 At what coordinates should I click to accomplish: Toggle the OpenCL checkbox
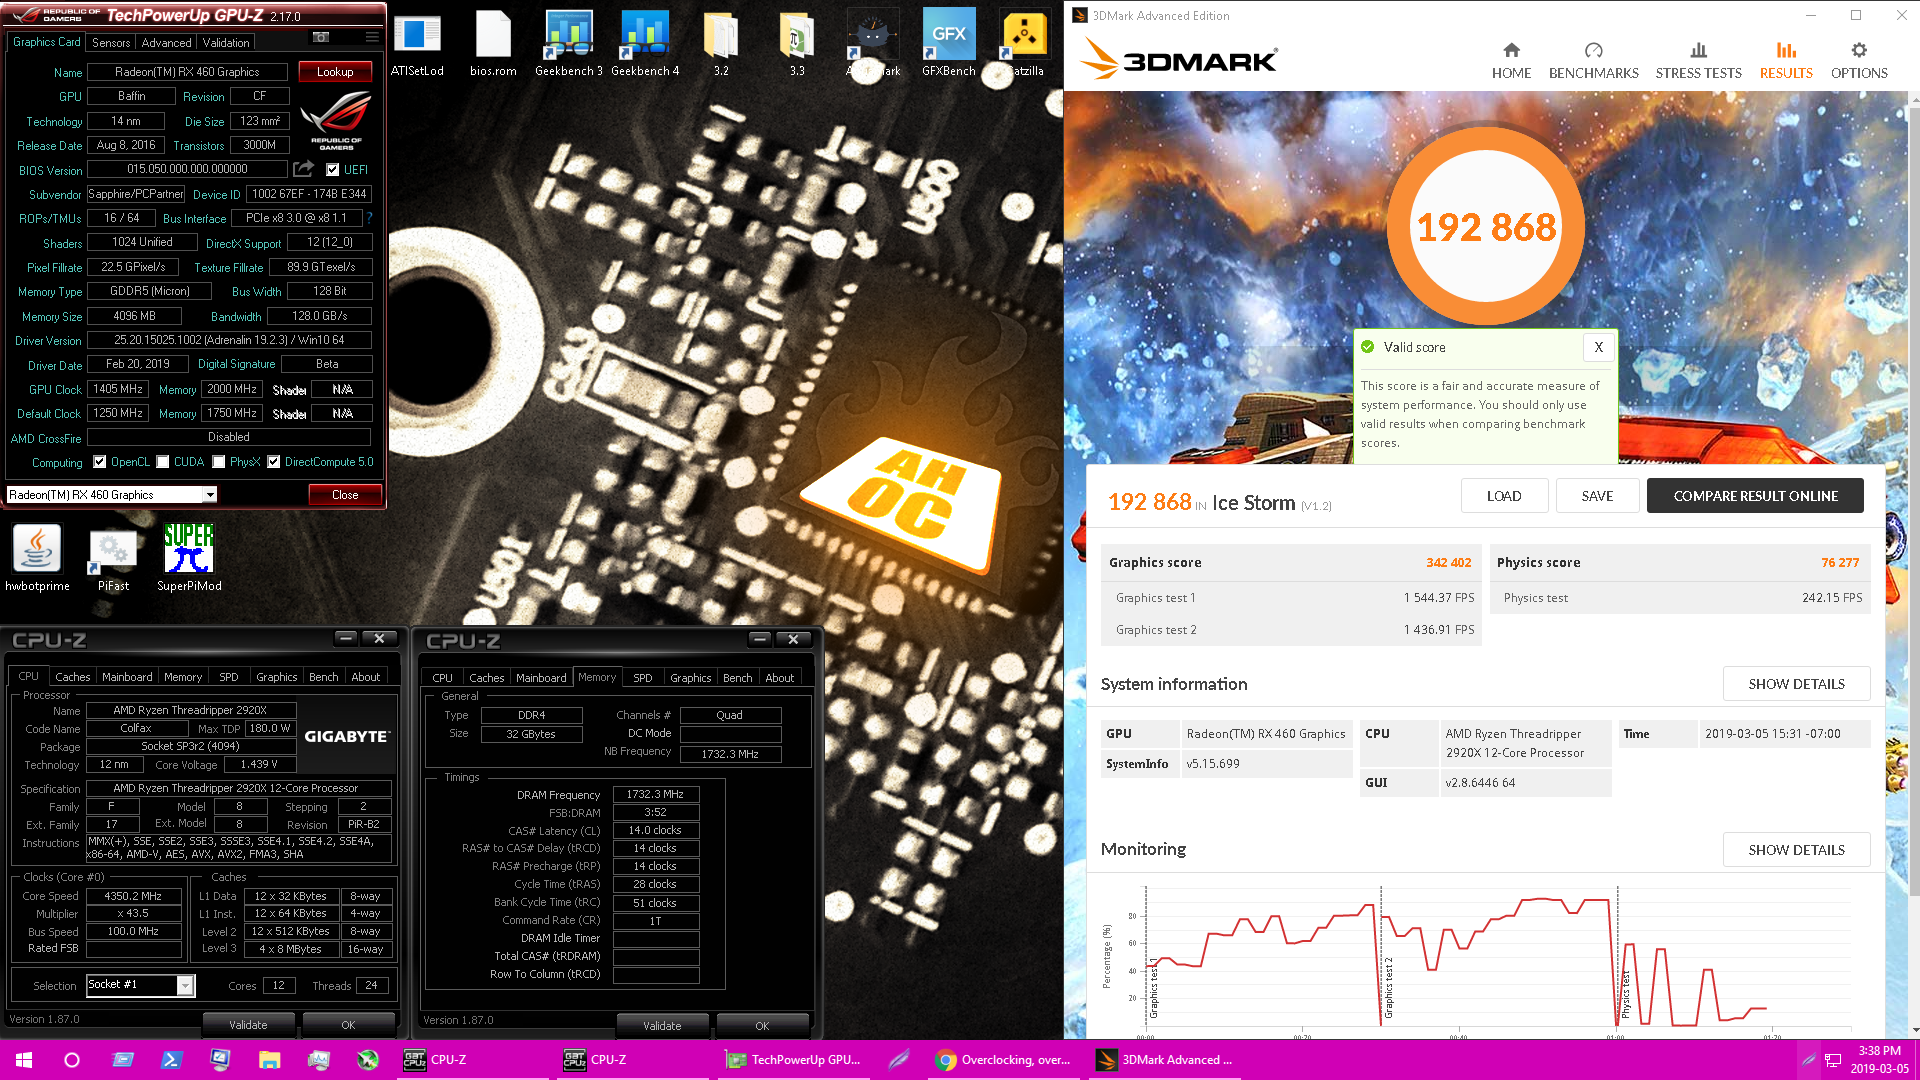click(99, 462)
